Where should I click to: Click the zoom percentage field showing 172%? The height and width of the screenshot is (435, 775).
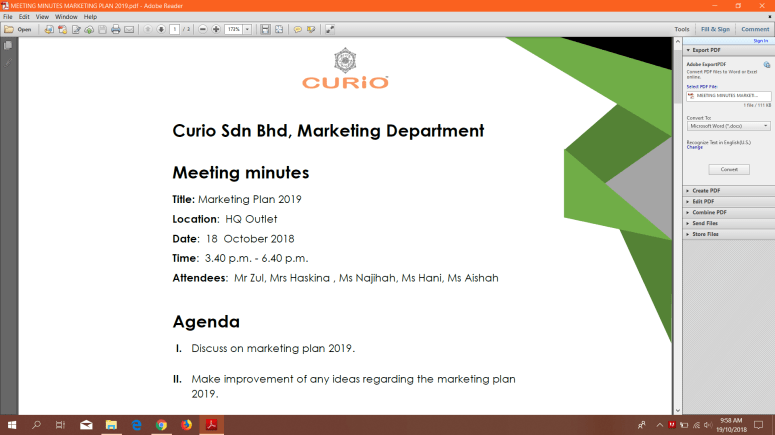pyautogui.click(x=233, y=30)
